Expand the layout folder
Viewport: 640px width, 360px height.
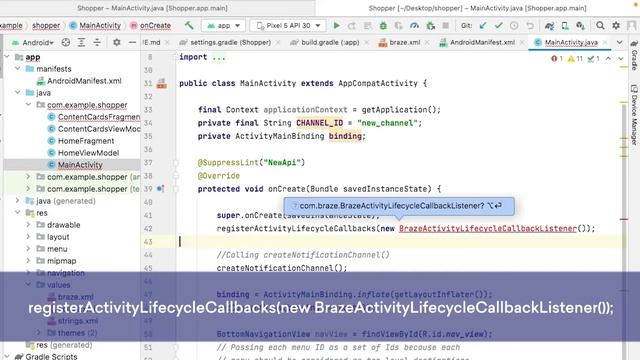[28, 236]
